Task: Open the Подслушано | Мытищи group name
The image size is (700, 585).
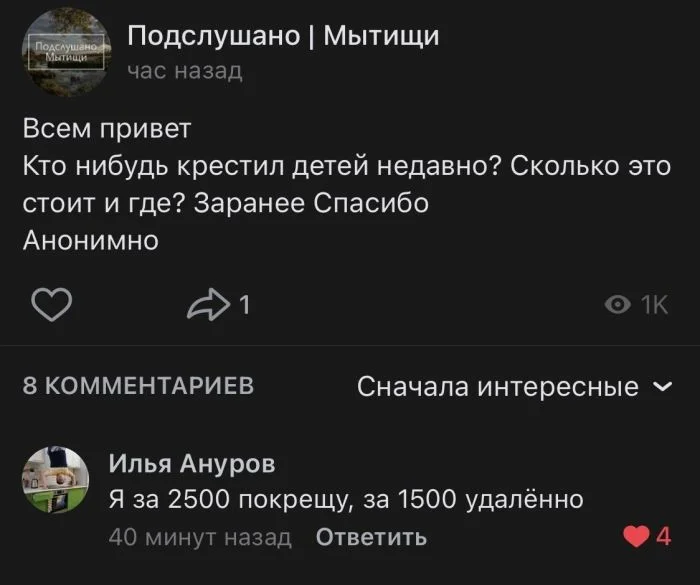Action: [x=284, y=37]
